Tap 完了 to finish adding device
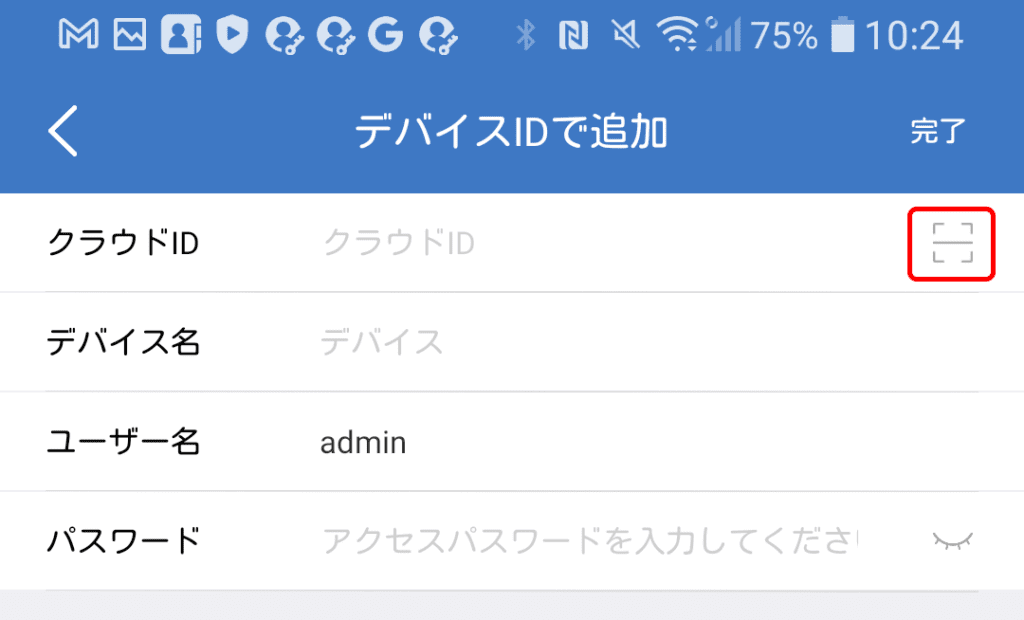The height and width of the screenshot is (620, 1024). pos(937,132)
